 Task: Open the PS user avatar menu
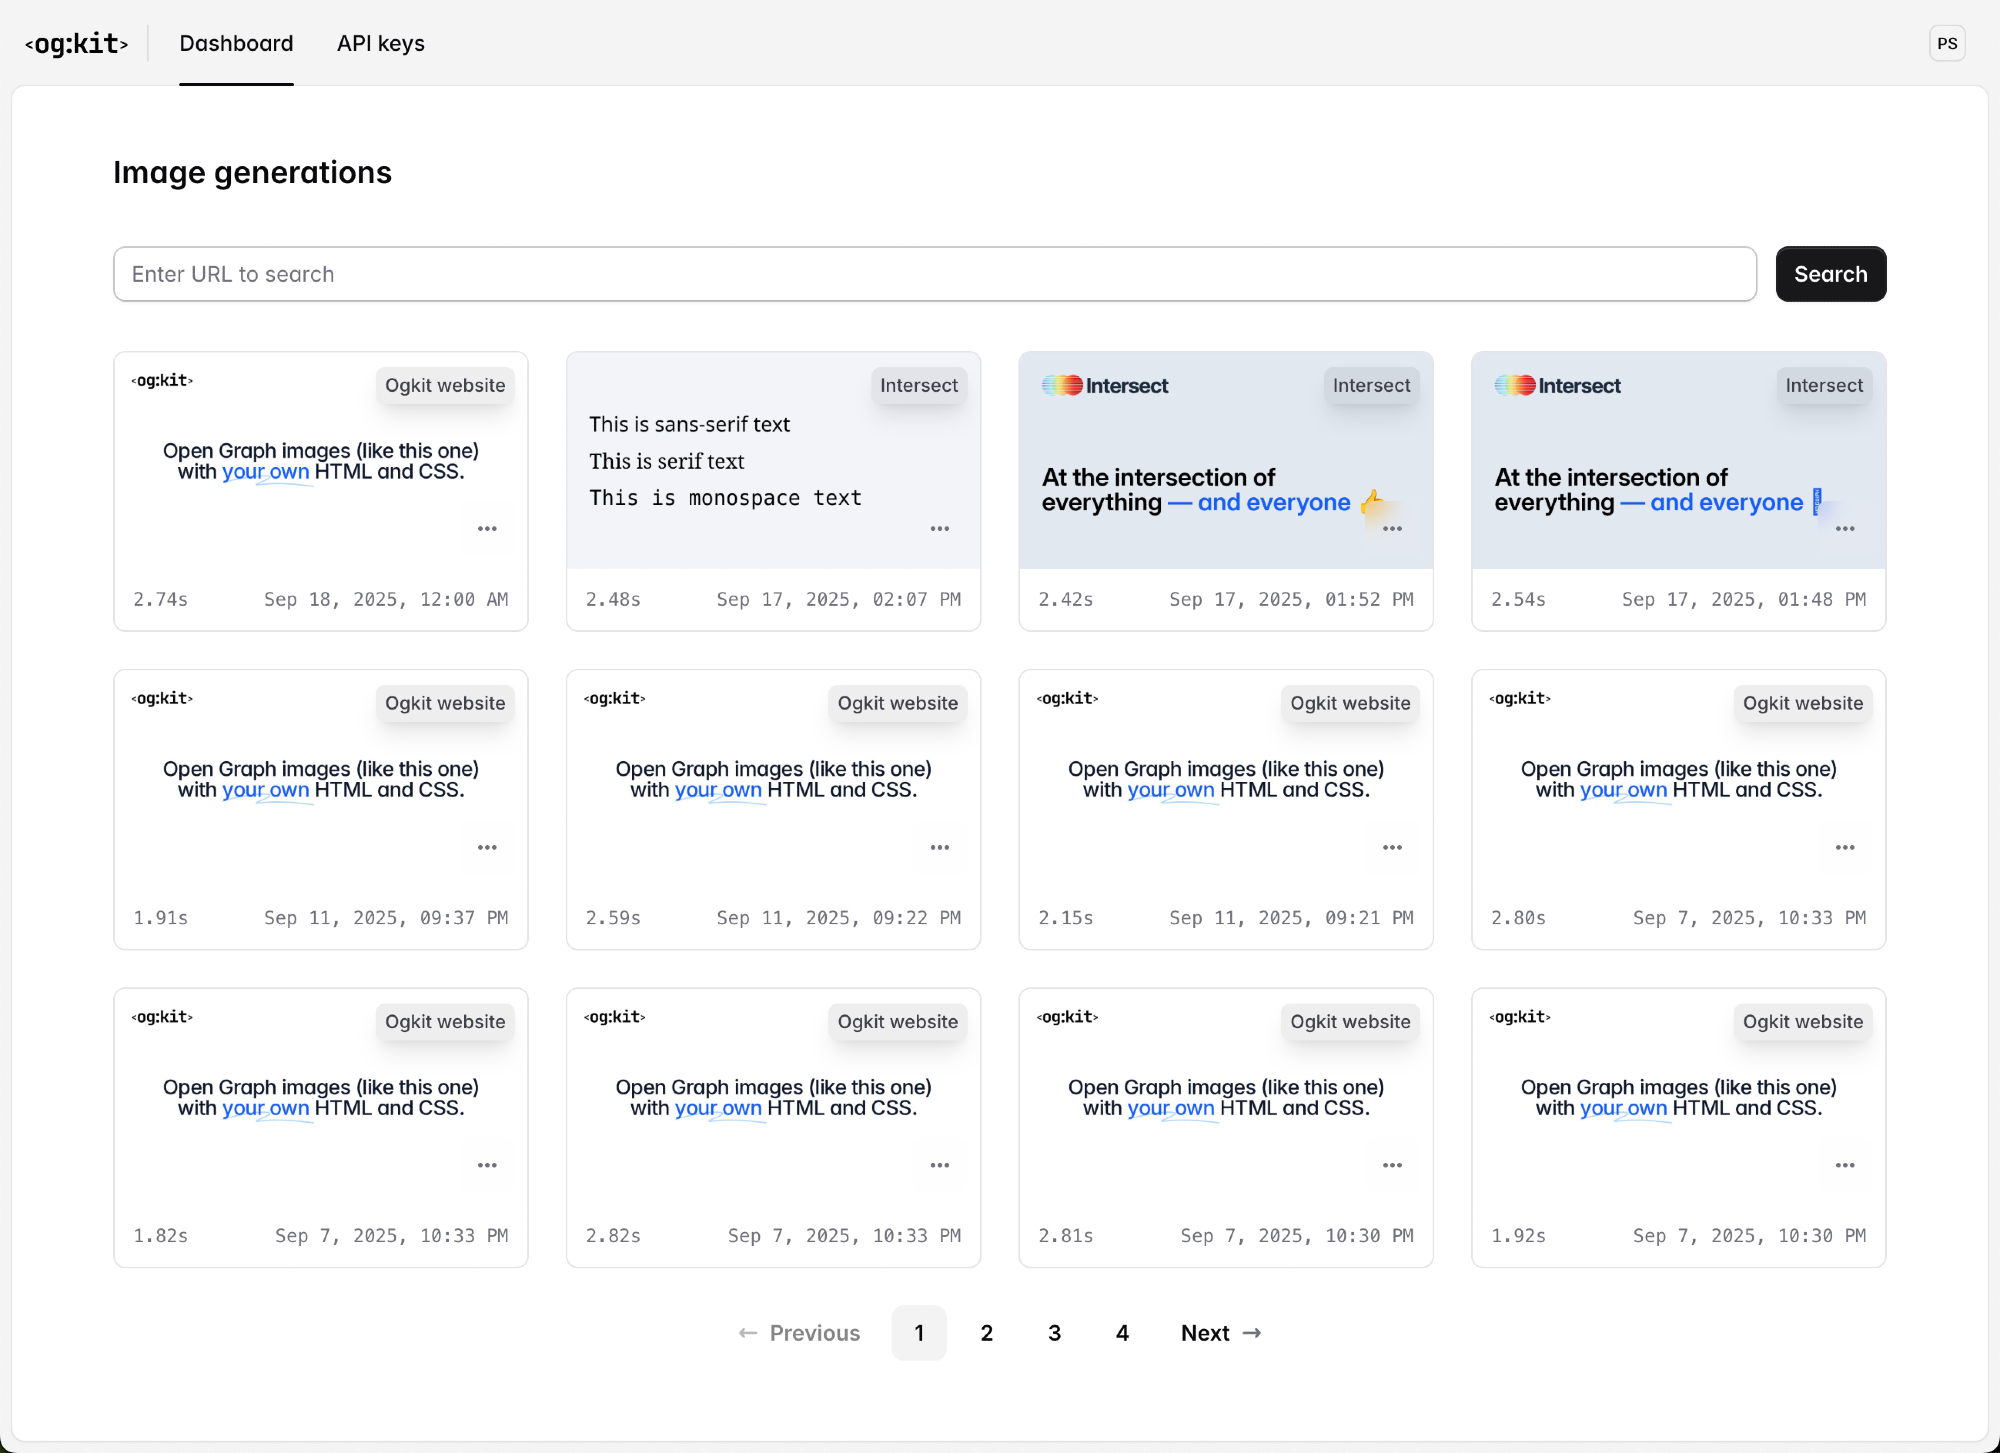pyautogui.click(x=1946, y=44)
